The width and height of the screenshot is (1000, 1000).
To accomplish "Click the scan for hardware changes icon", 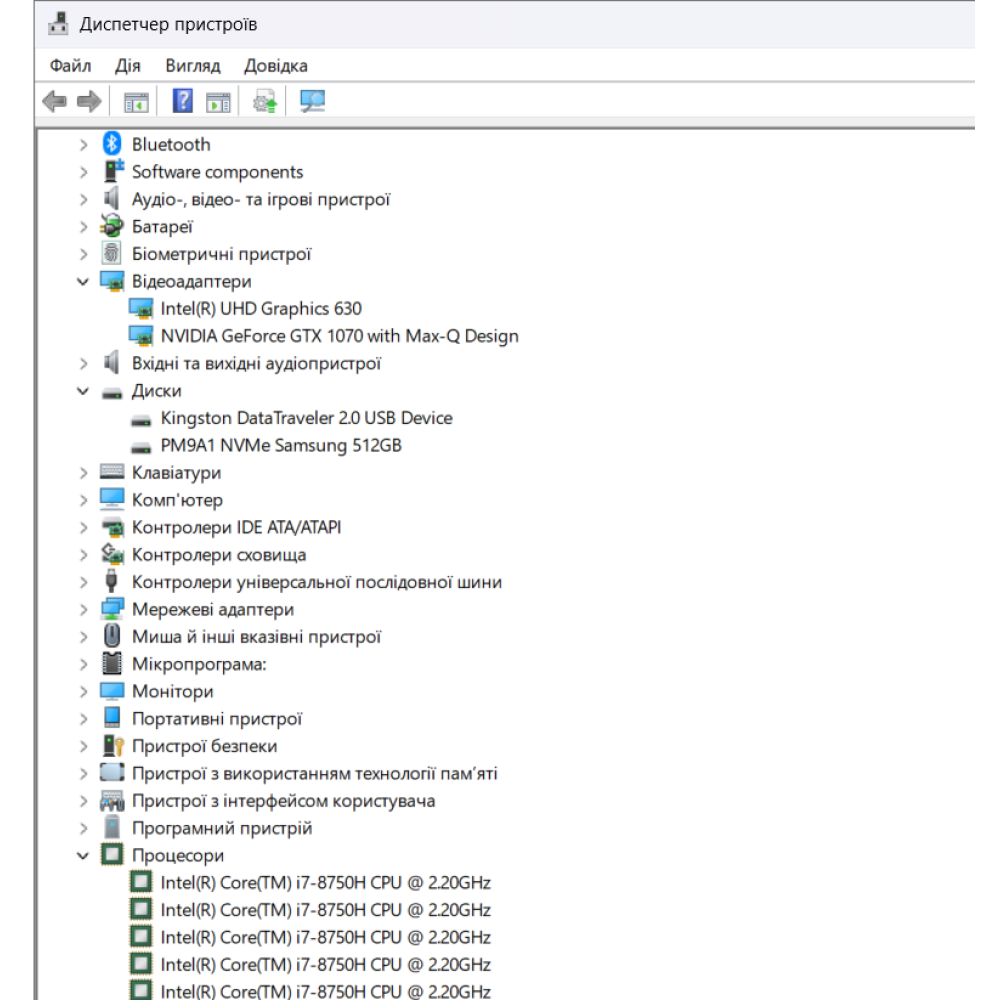I will point(313,101).
